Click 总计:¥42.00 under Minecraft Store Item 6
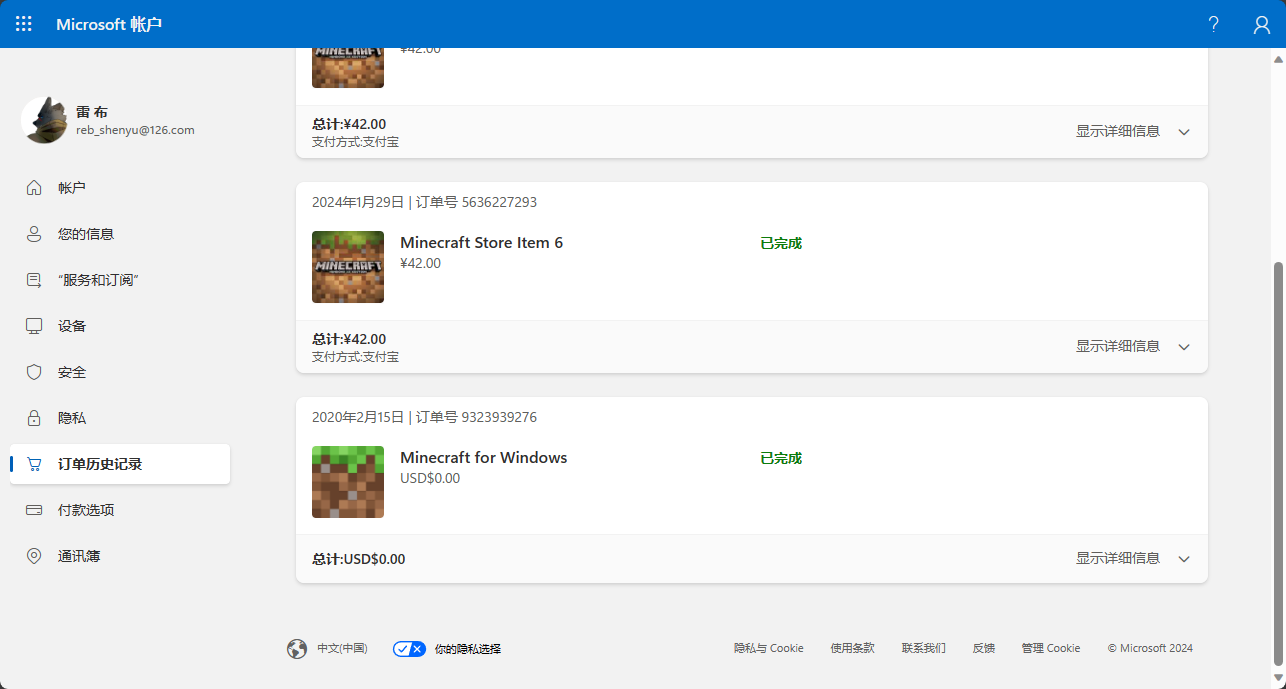 pyautogui.click(x=349, y=339)
